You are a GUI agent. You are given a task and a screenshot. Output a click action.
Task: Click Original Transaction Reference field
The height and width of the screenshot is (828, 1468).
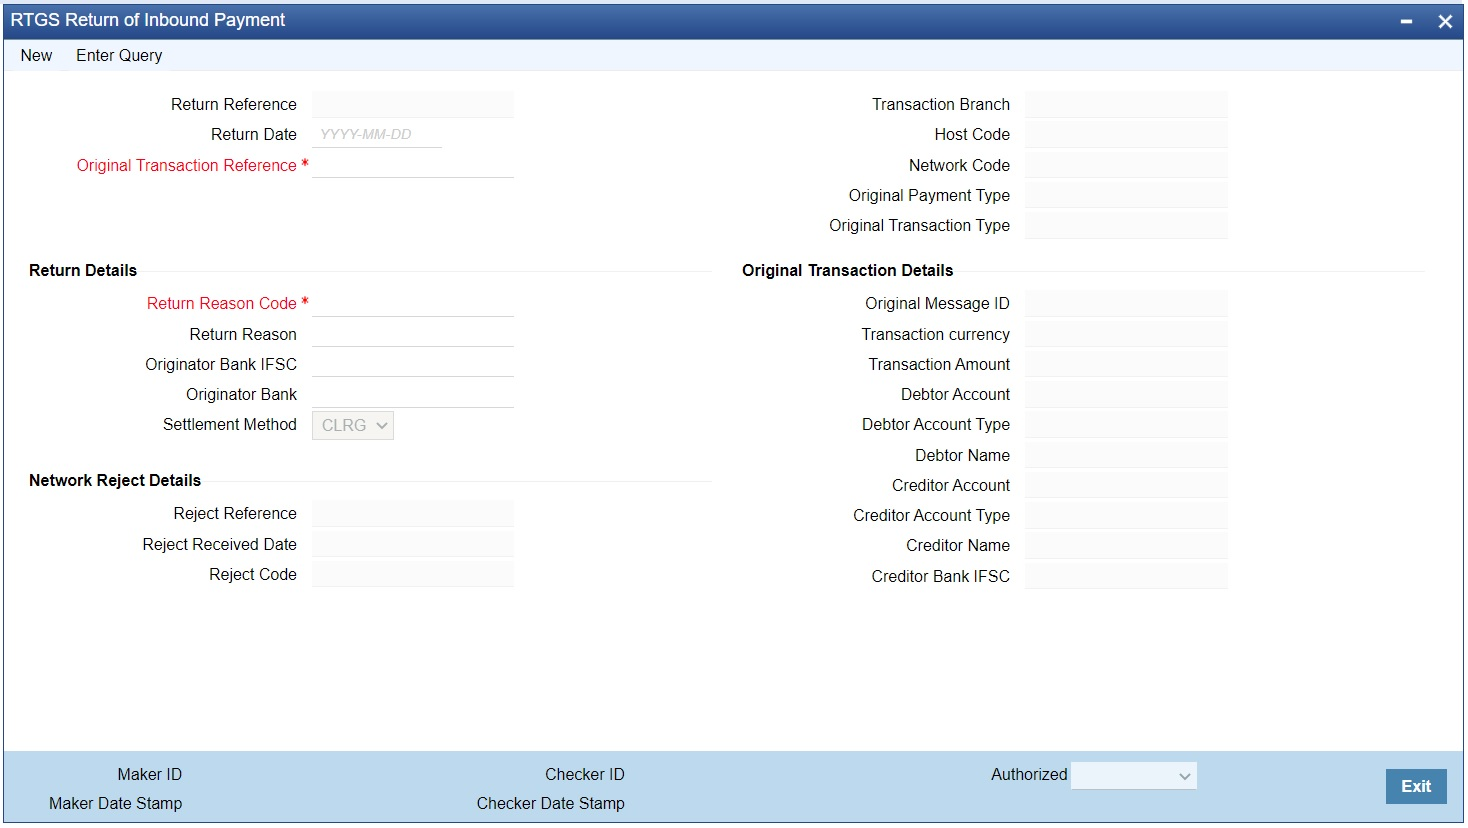point(413,165)
